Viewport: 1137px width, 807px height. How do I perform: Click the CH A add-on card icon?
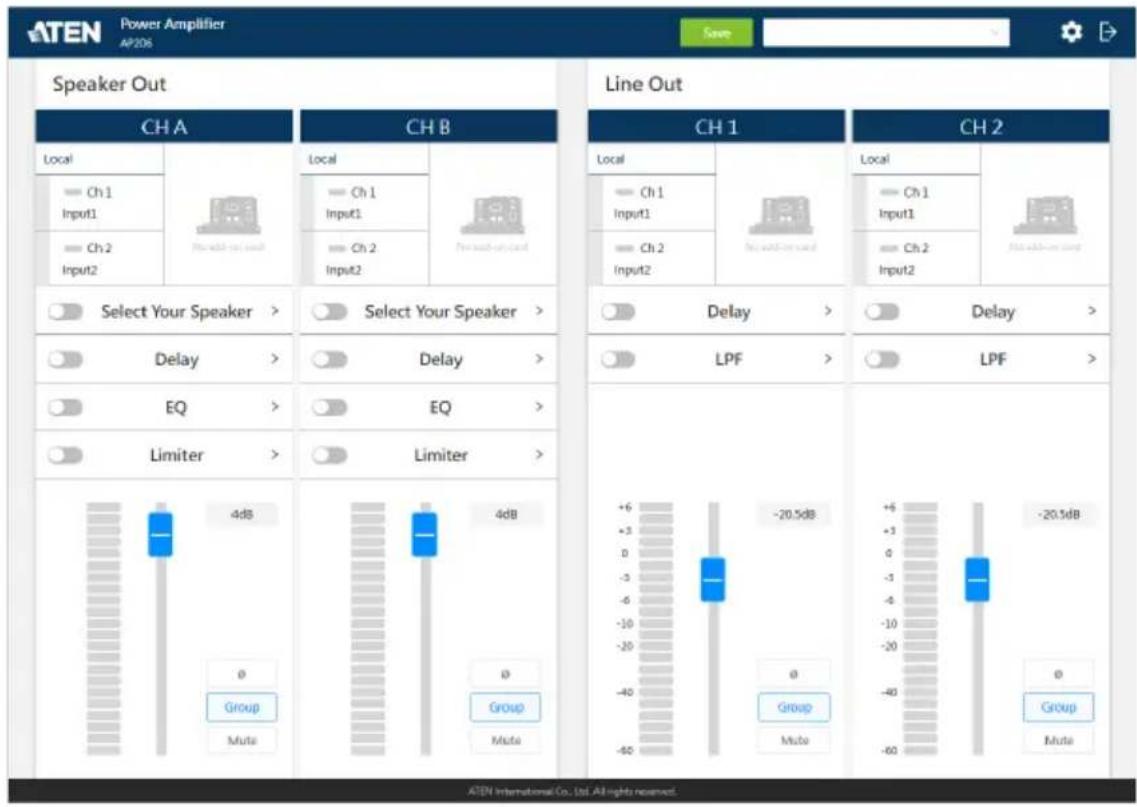click(x=228, y=215)
